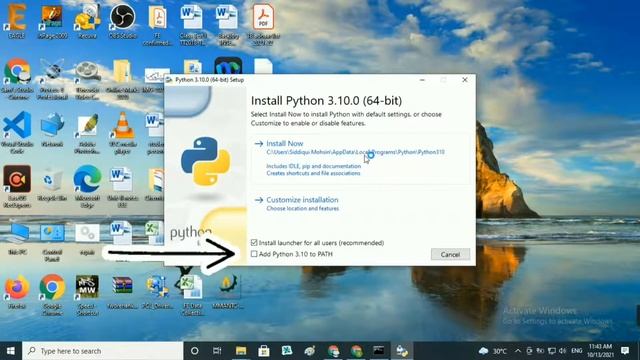
Task: Select the WinRAR archive desktop icon
Action: click(122, 291)
